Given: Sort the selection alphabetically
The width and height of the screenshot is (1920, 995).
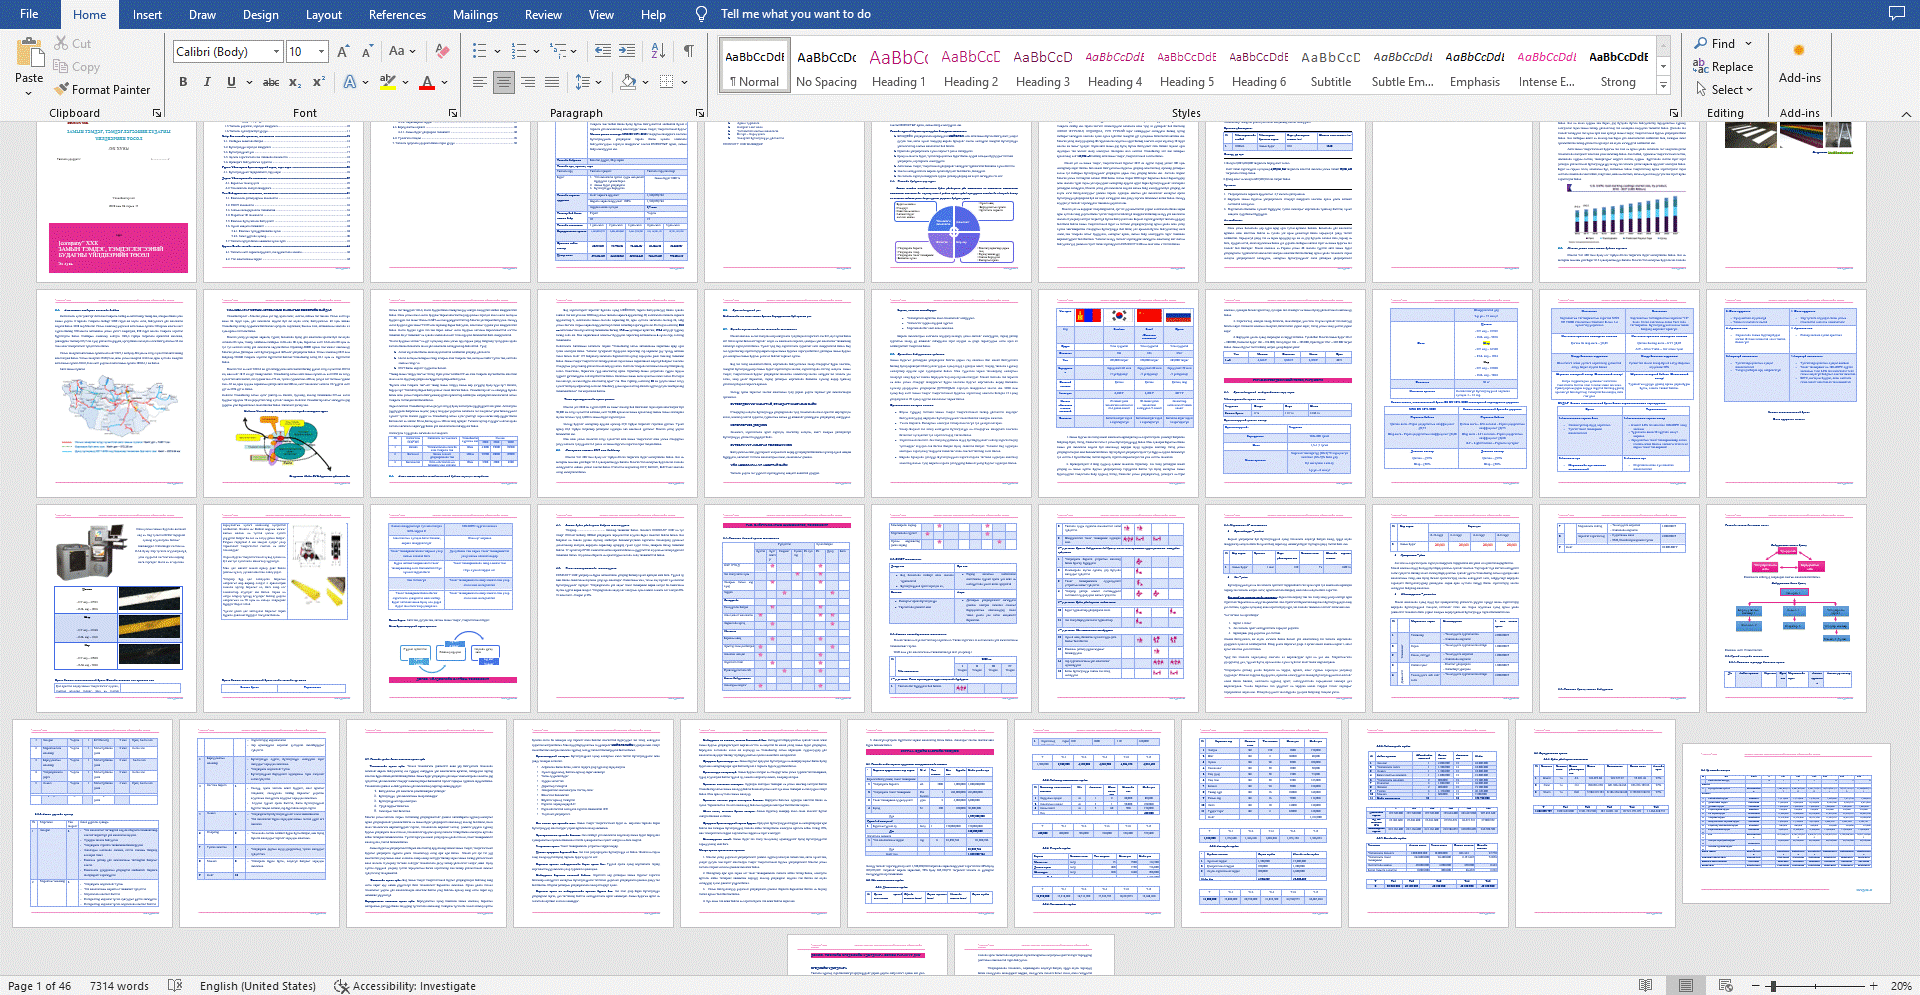Looking at the screenshot, I should (x=658, y=51).
